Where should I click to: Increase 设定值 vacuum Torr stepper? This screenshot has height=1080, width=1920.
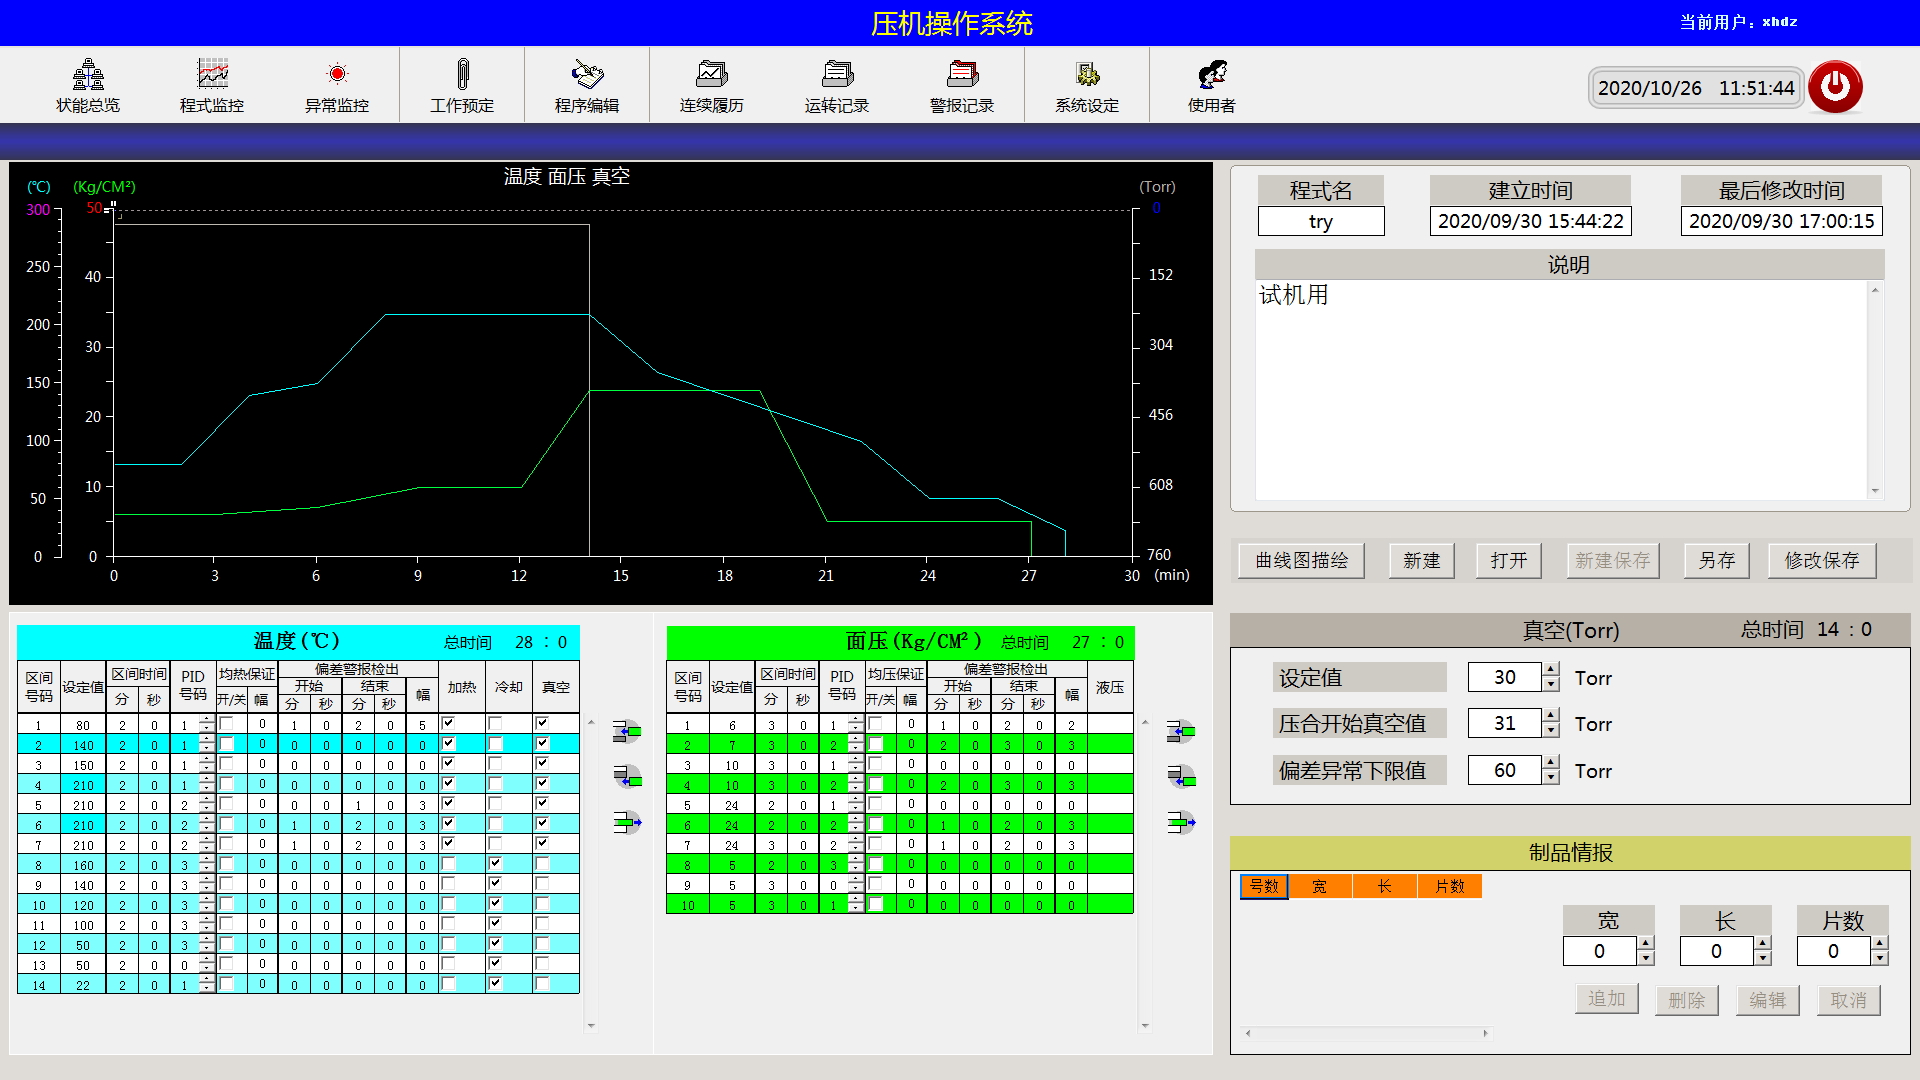coord(1551,670)
